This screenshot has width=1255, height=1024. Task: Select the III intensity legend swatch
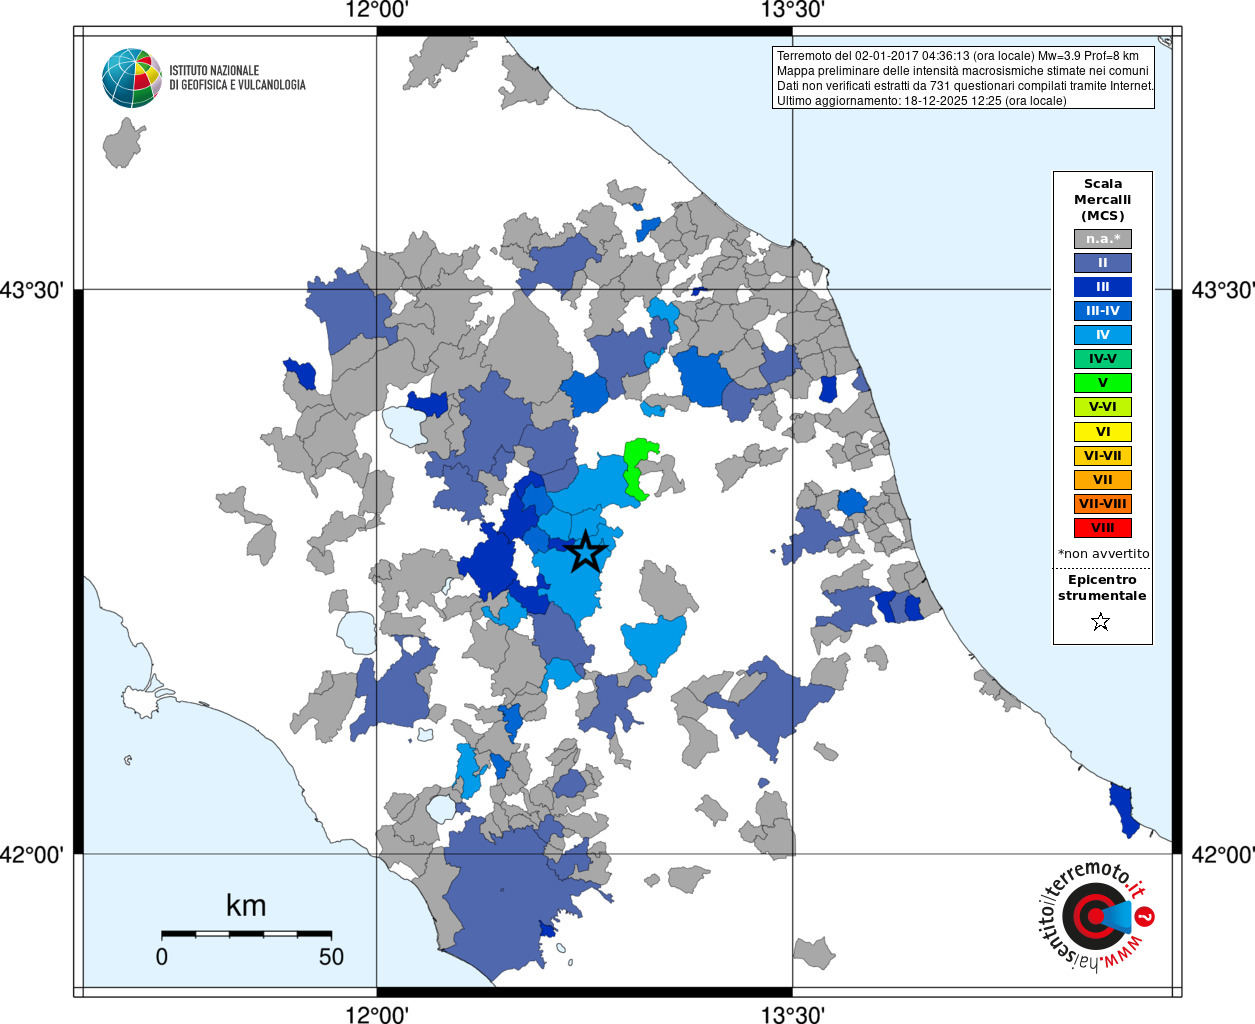coord(1103,287)
